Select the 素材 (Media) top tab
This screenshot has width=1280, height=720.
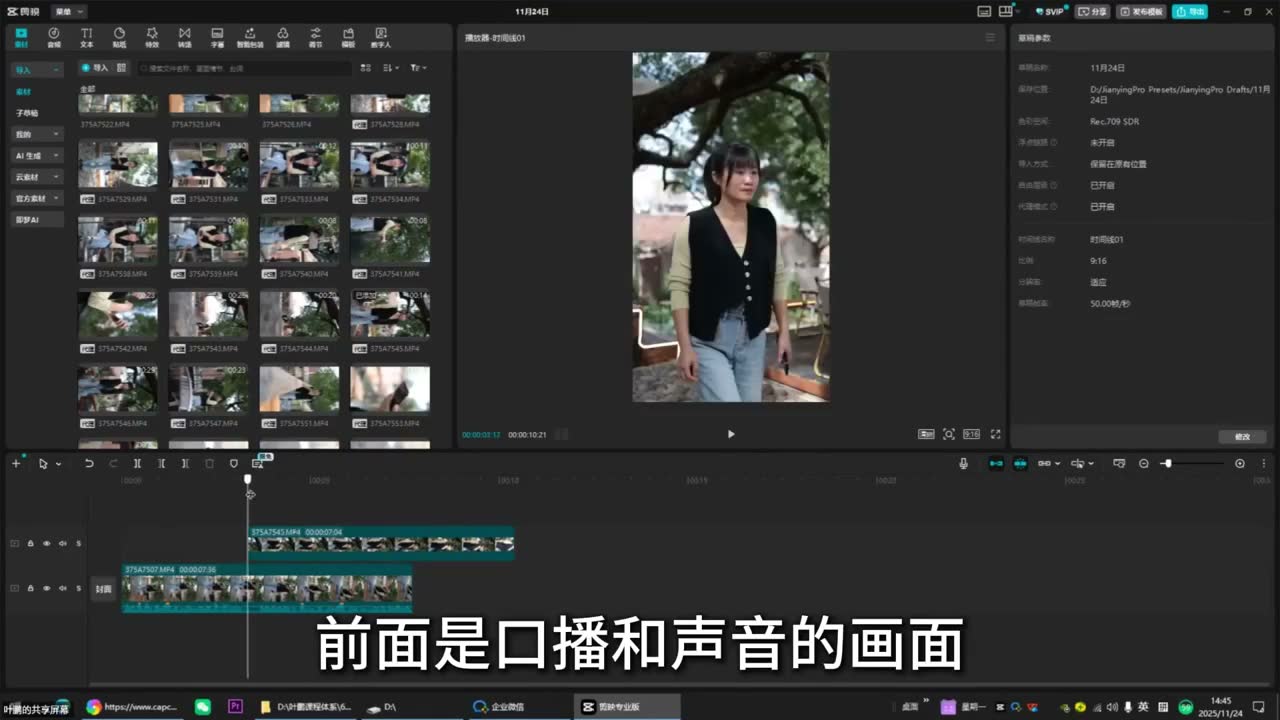[21, 38]
